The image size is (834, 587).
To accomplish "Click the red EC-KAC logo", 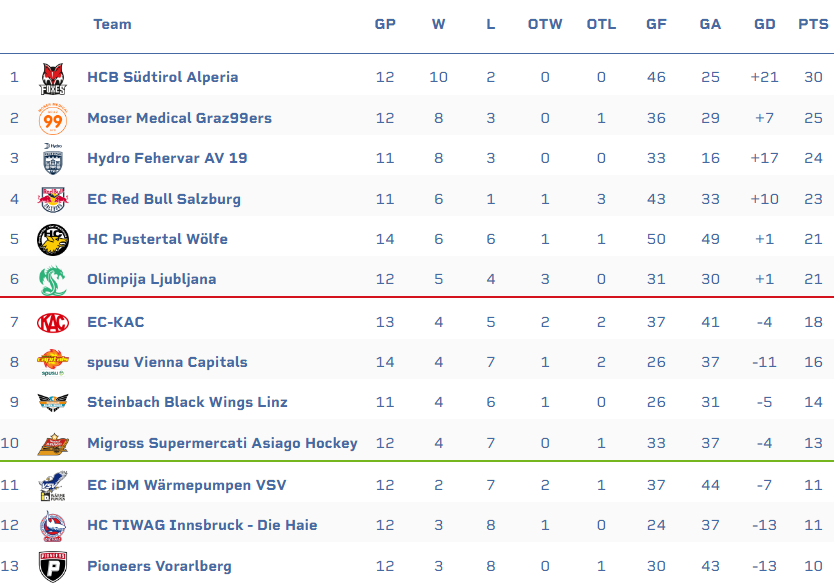I will click(x=53, y=323).
